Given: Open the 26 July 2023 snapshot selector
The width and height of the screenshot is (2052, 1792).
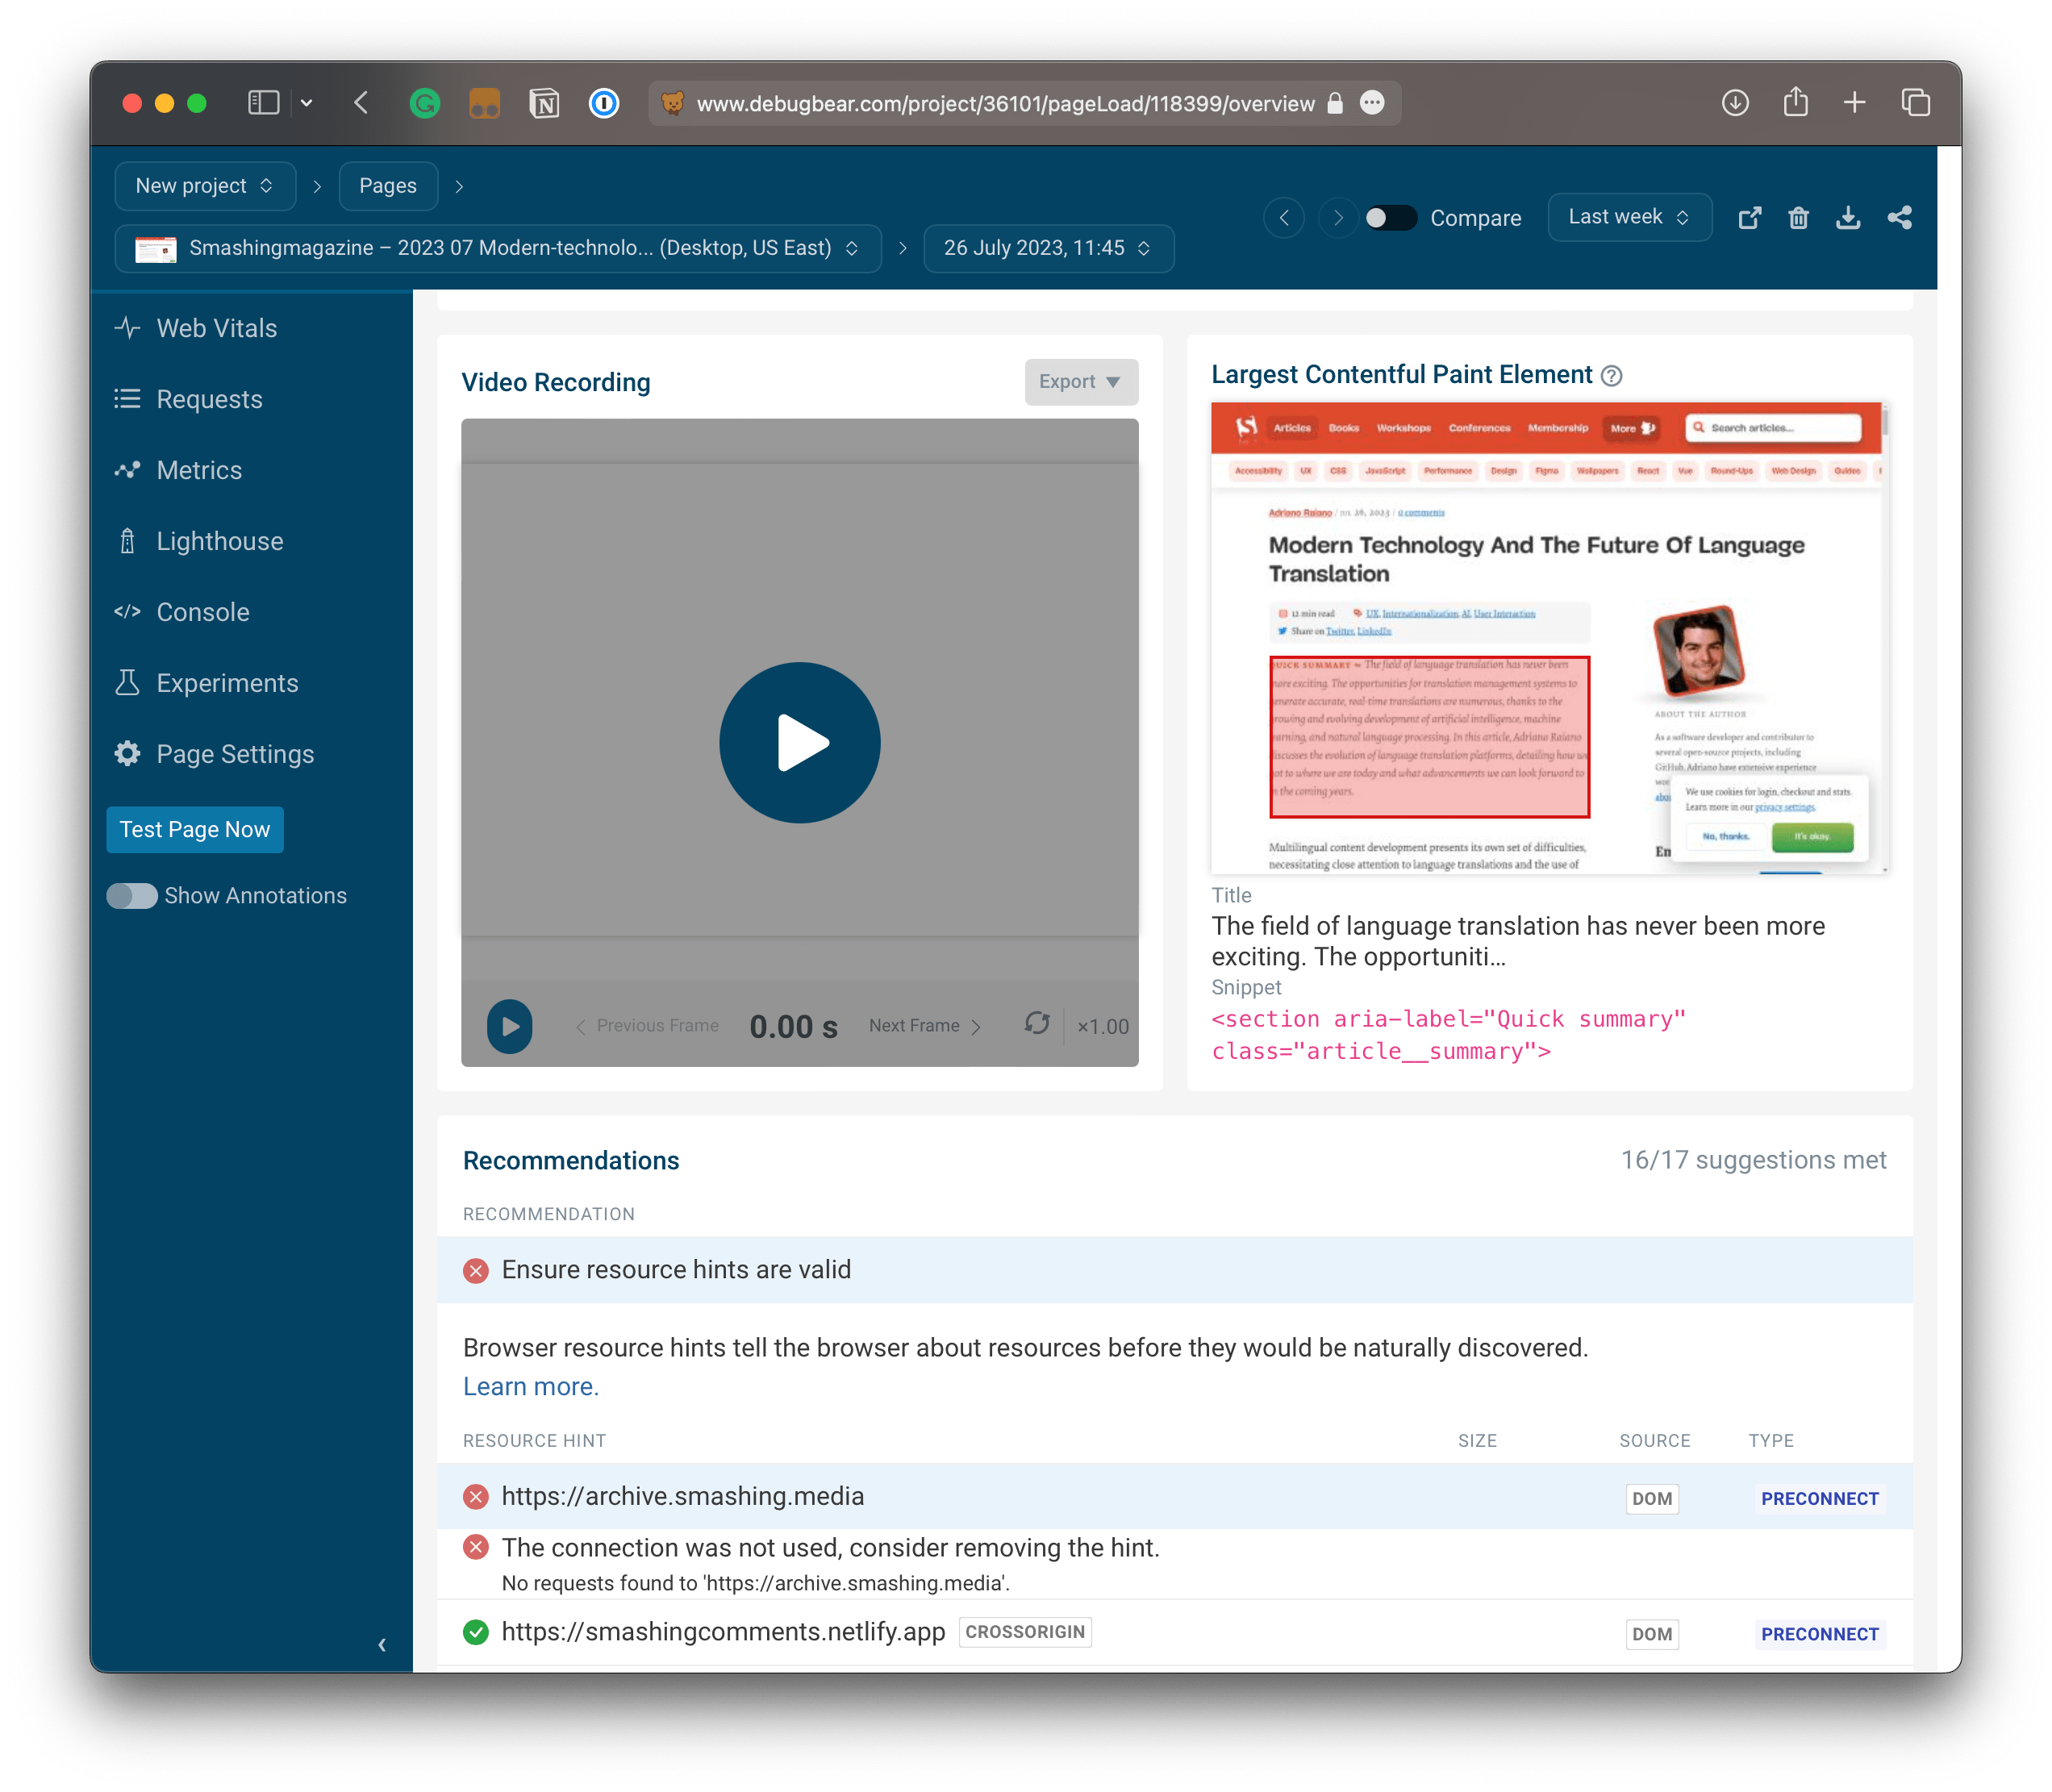Looking at the screenshot, I should click(1048, 248).
